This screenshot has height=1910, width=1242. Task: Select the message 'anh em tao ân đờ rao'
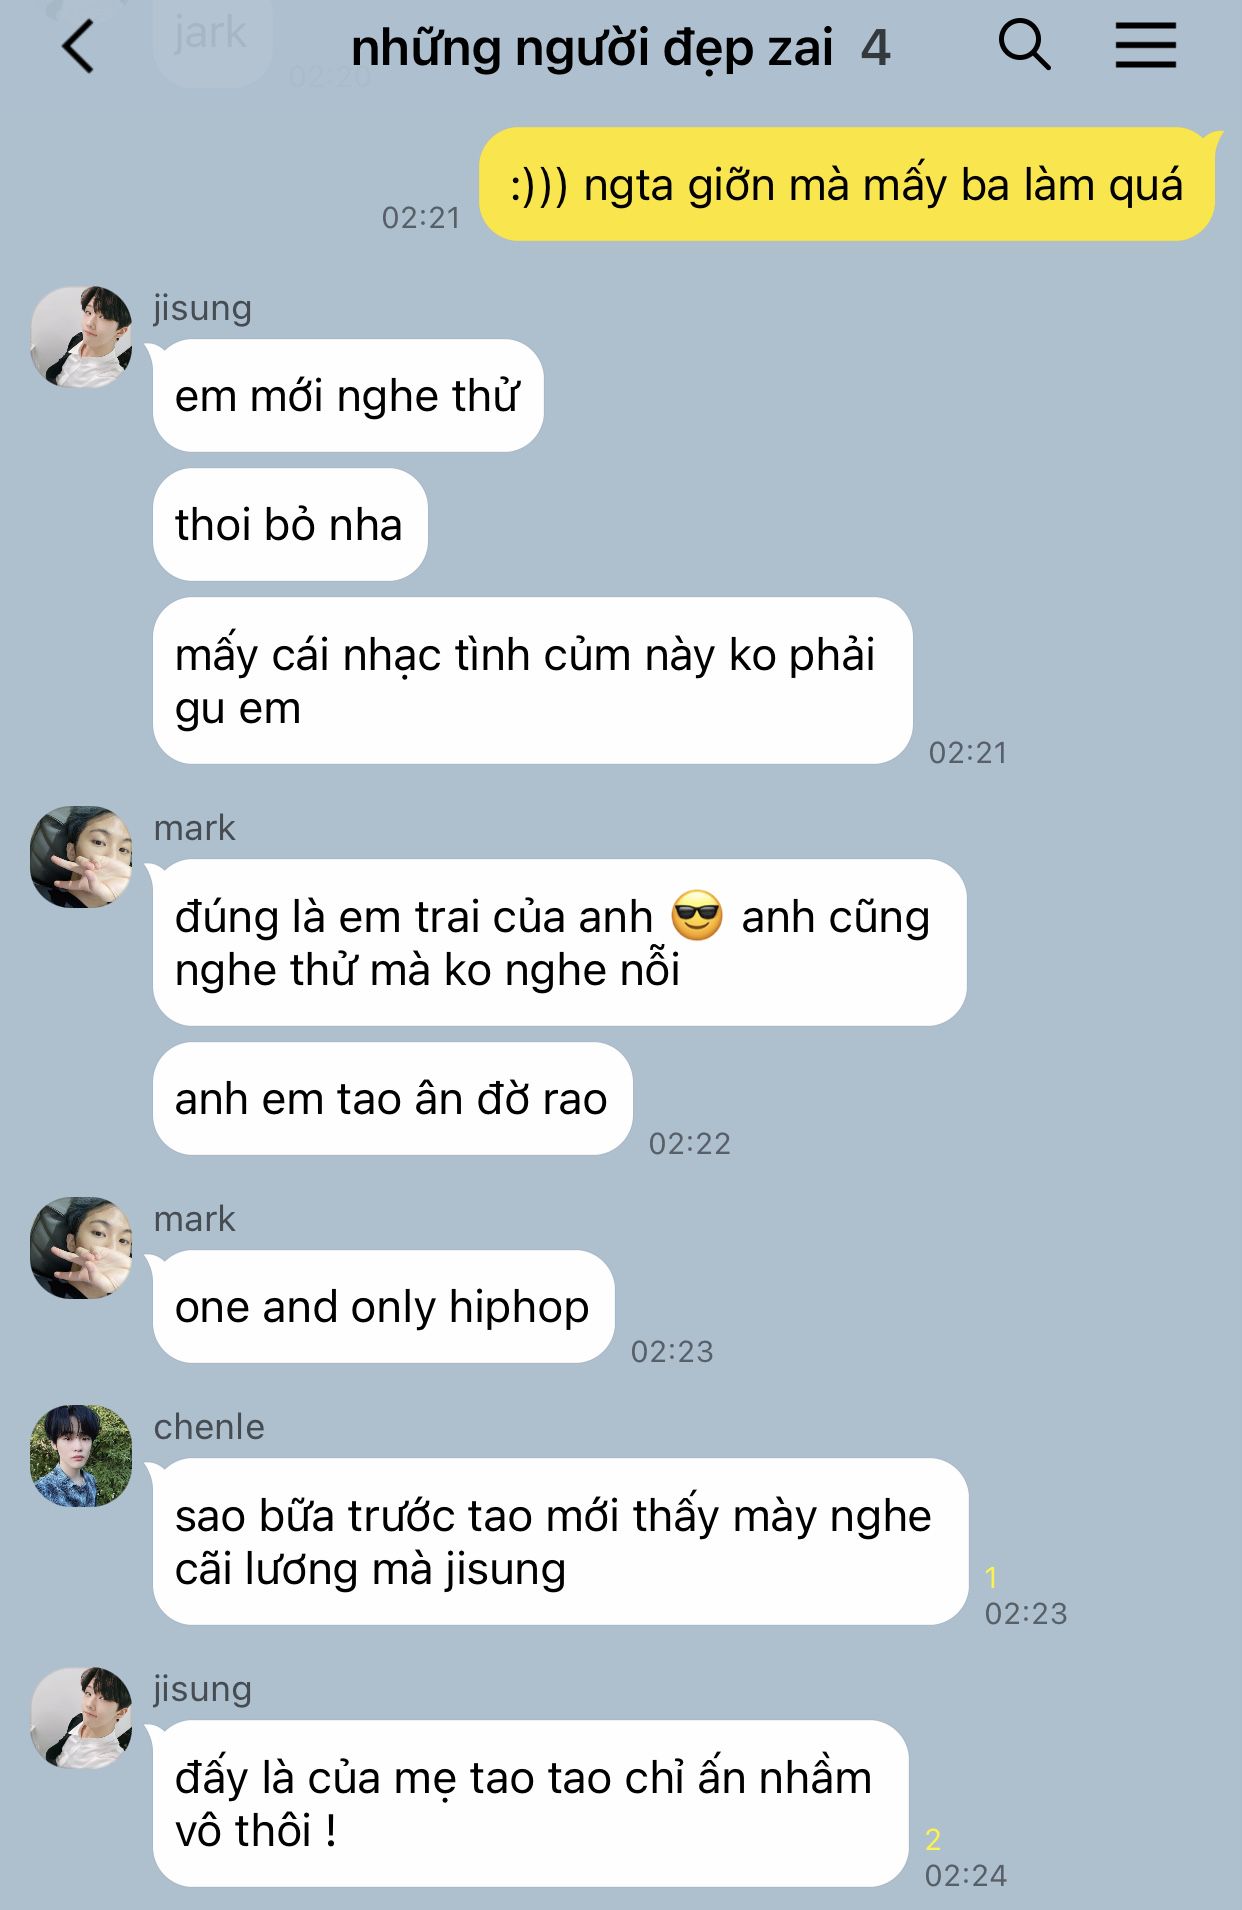tap(392, 1098)
